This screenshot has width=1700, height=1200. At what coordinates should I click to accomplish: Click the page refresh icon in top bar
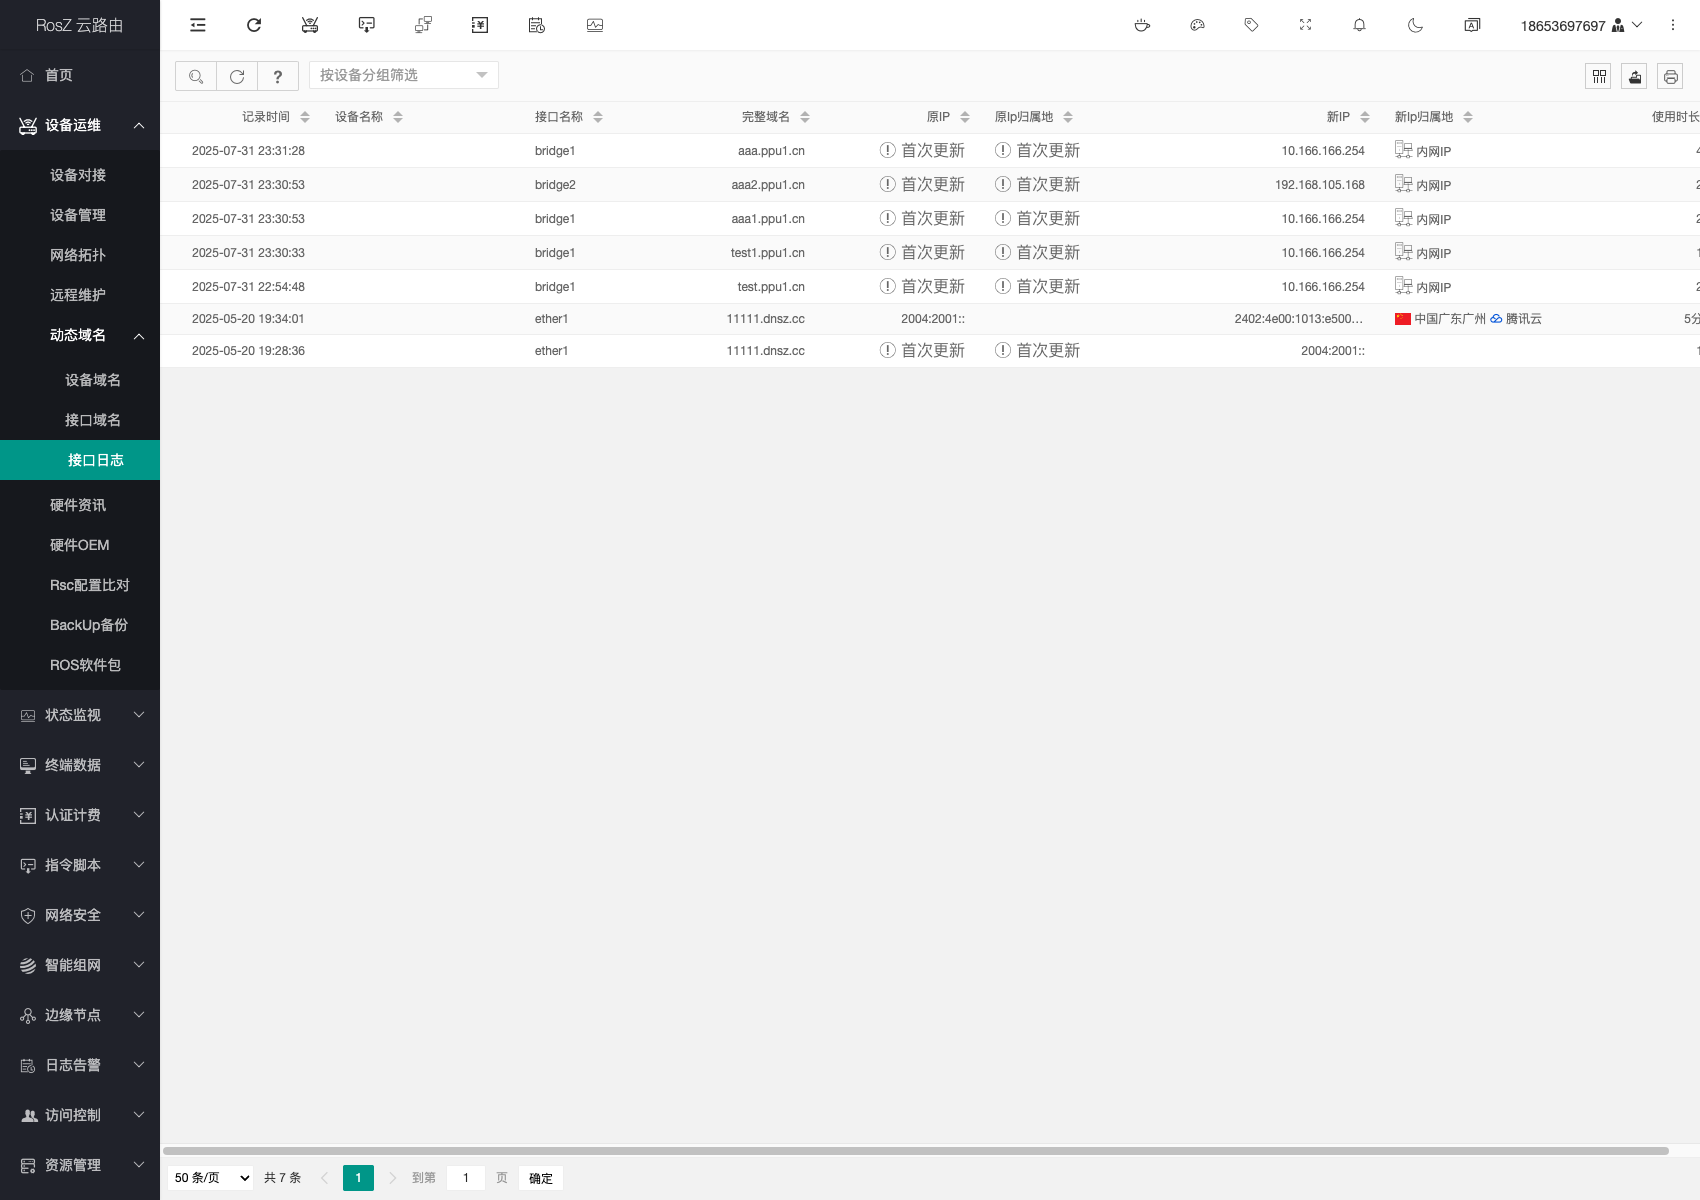[254, 25]
